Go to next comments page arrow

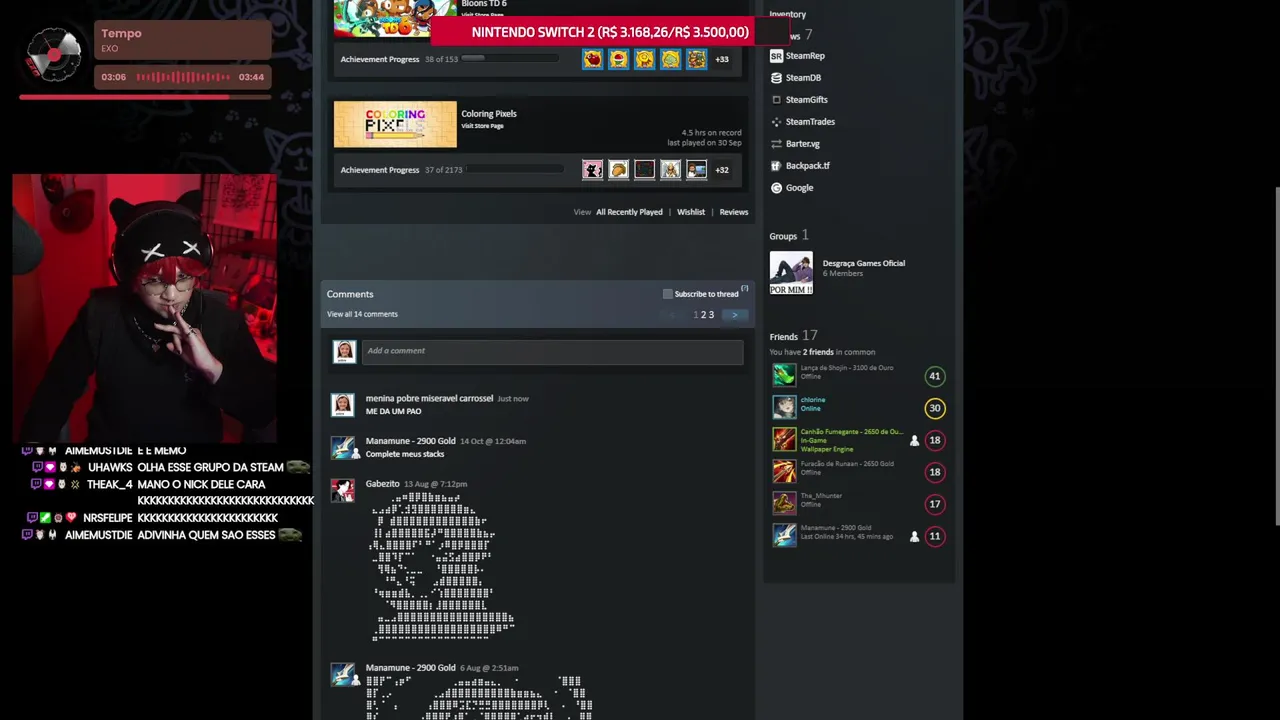coord(734,315)
